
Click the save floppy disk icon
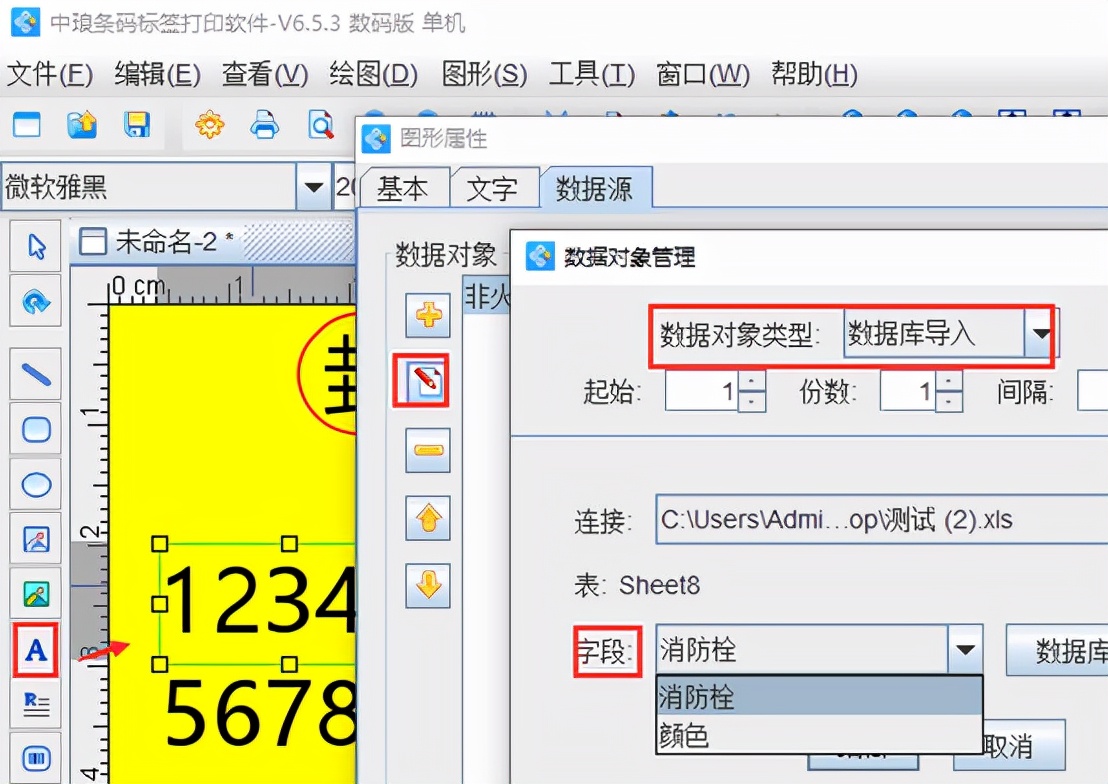point(136,126)
